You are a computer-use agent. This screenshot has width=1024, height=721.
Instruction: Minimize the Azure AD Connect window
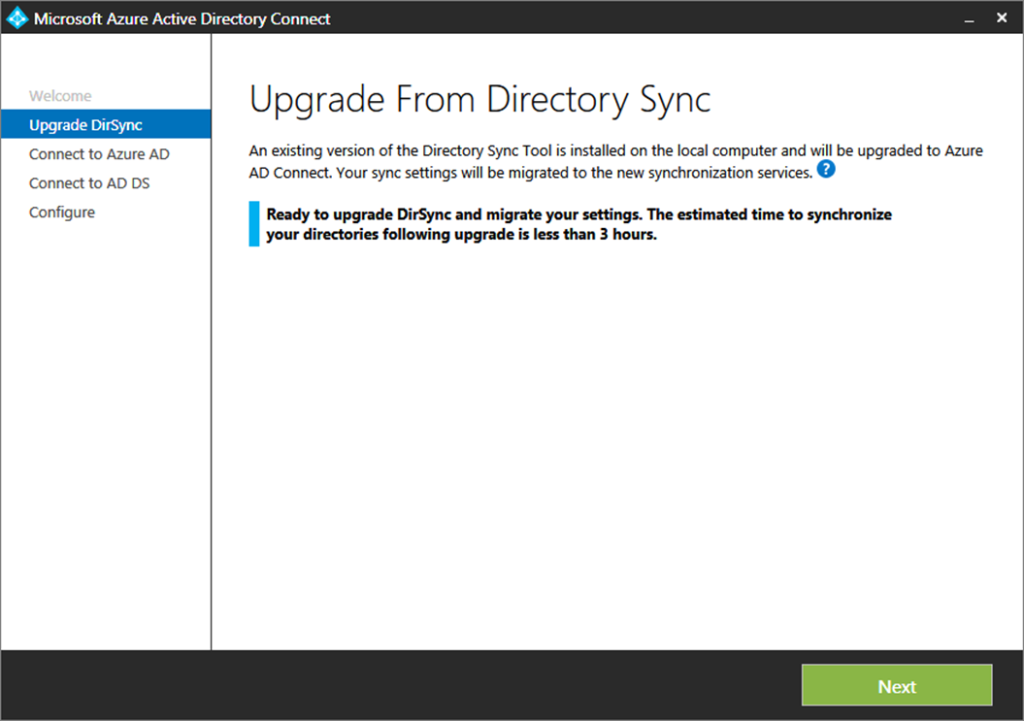tap(967, 18)
